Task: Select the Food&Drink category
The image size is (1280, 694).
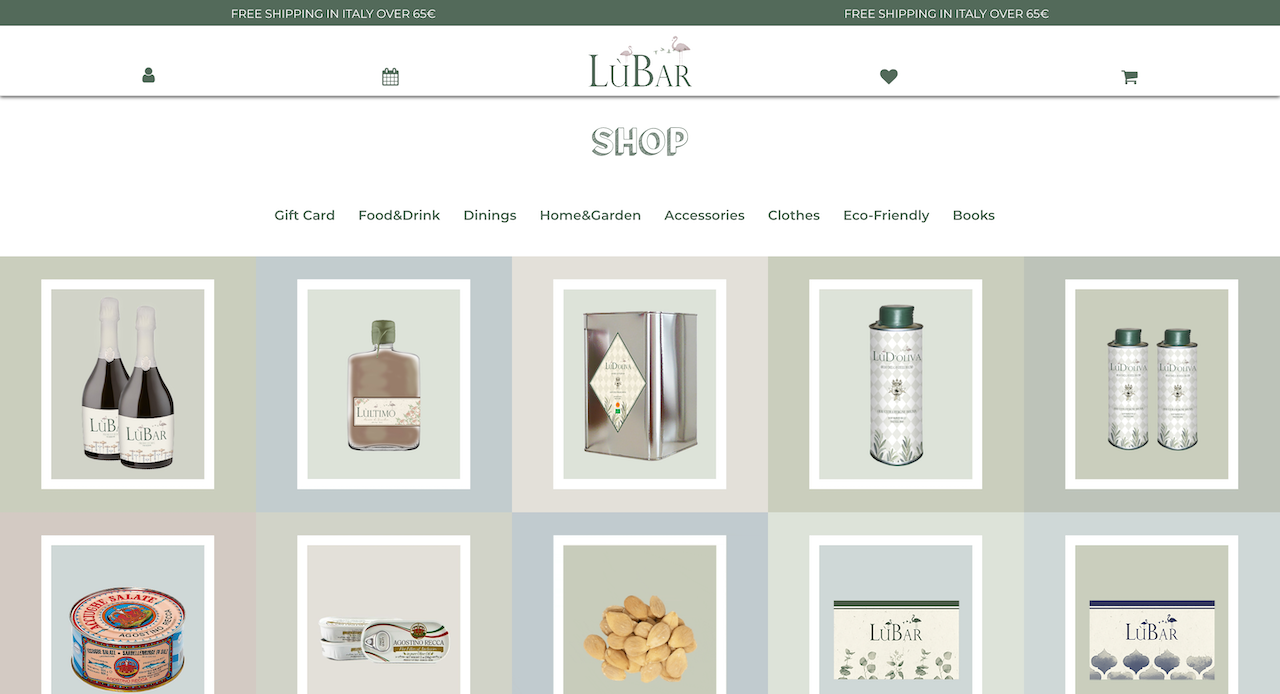Action: tap(399, 215)
